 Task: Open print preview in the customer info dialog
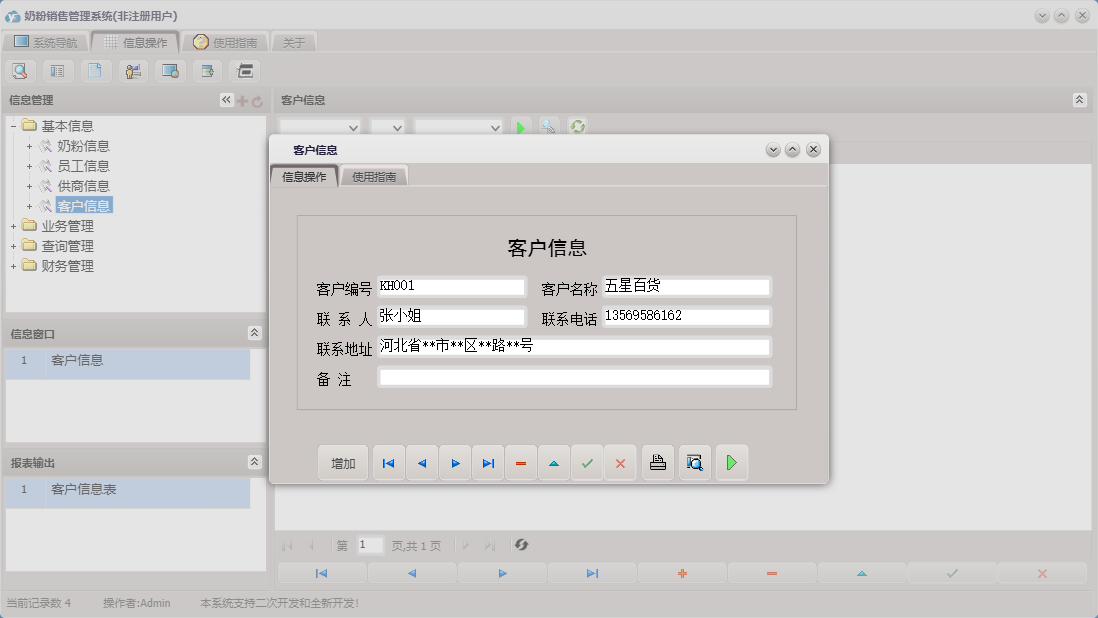(694, 462)
